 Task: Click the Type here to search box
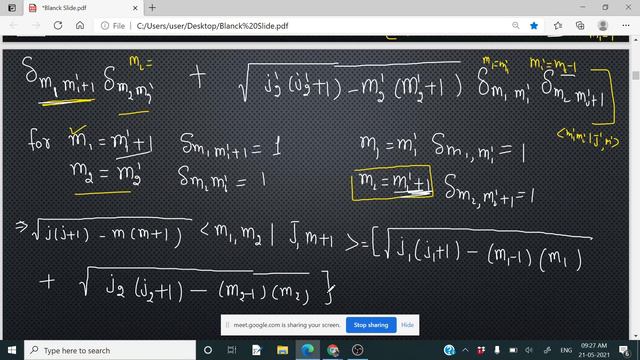(x=110, y=350)
